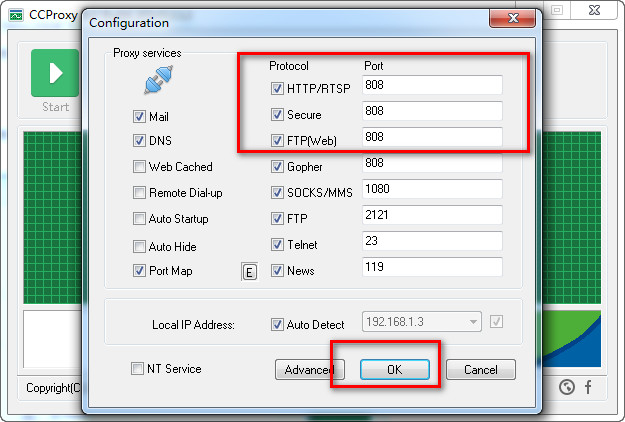Click the CCProxy window maximize button
This screenshot has width=625, height=422.
pos(557,10)
